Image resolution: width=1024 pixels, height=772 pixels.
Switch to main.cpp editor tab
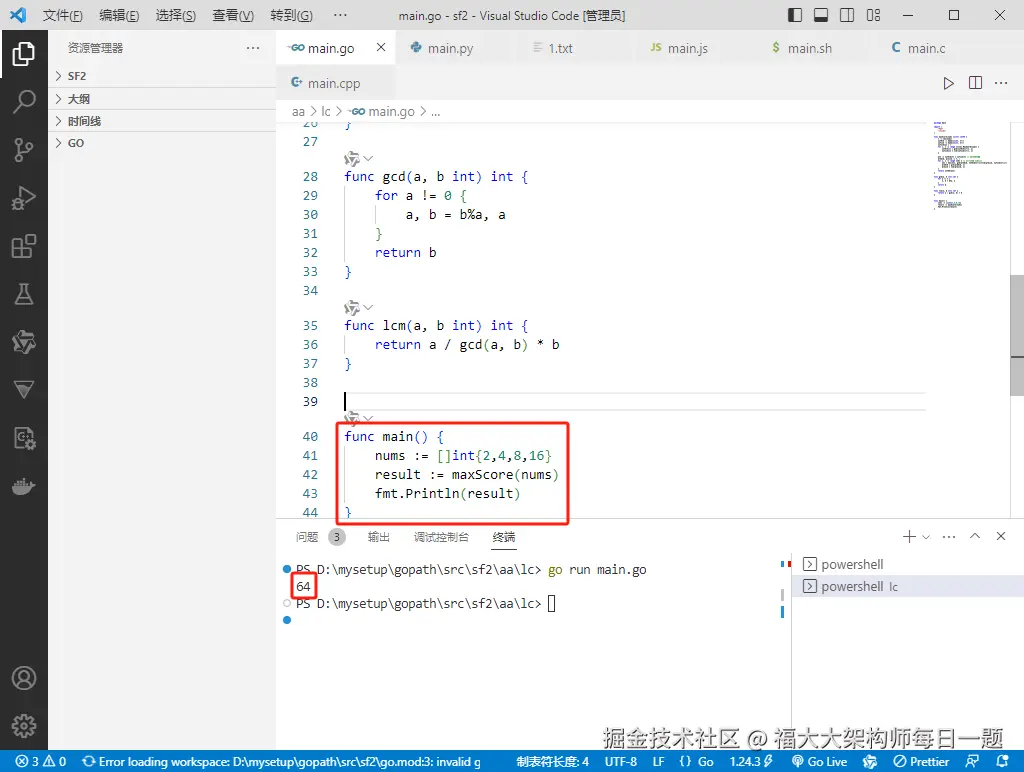334,83
